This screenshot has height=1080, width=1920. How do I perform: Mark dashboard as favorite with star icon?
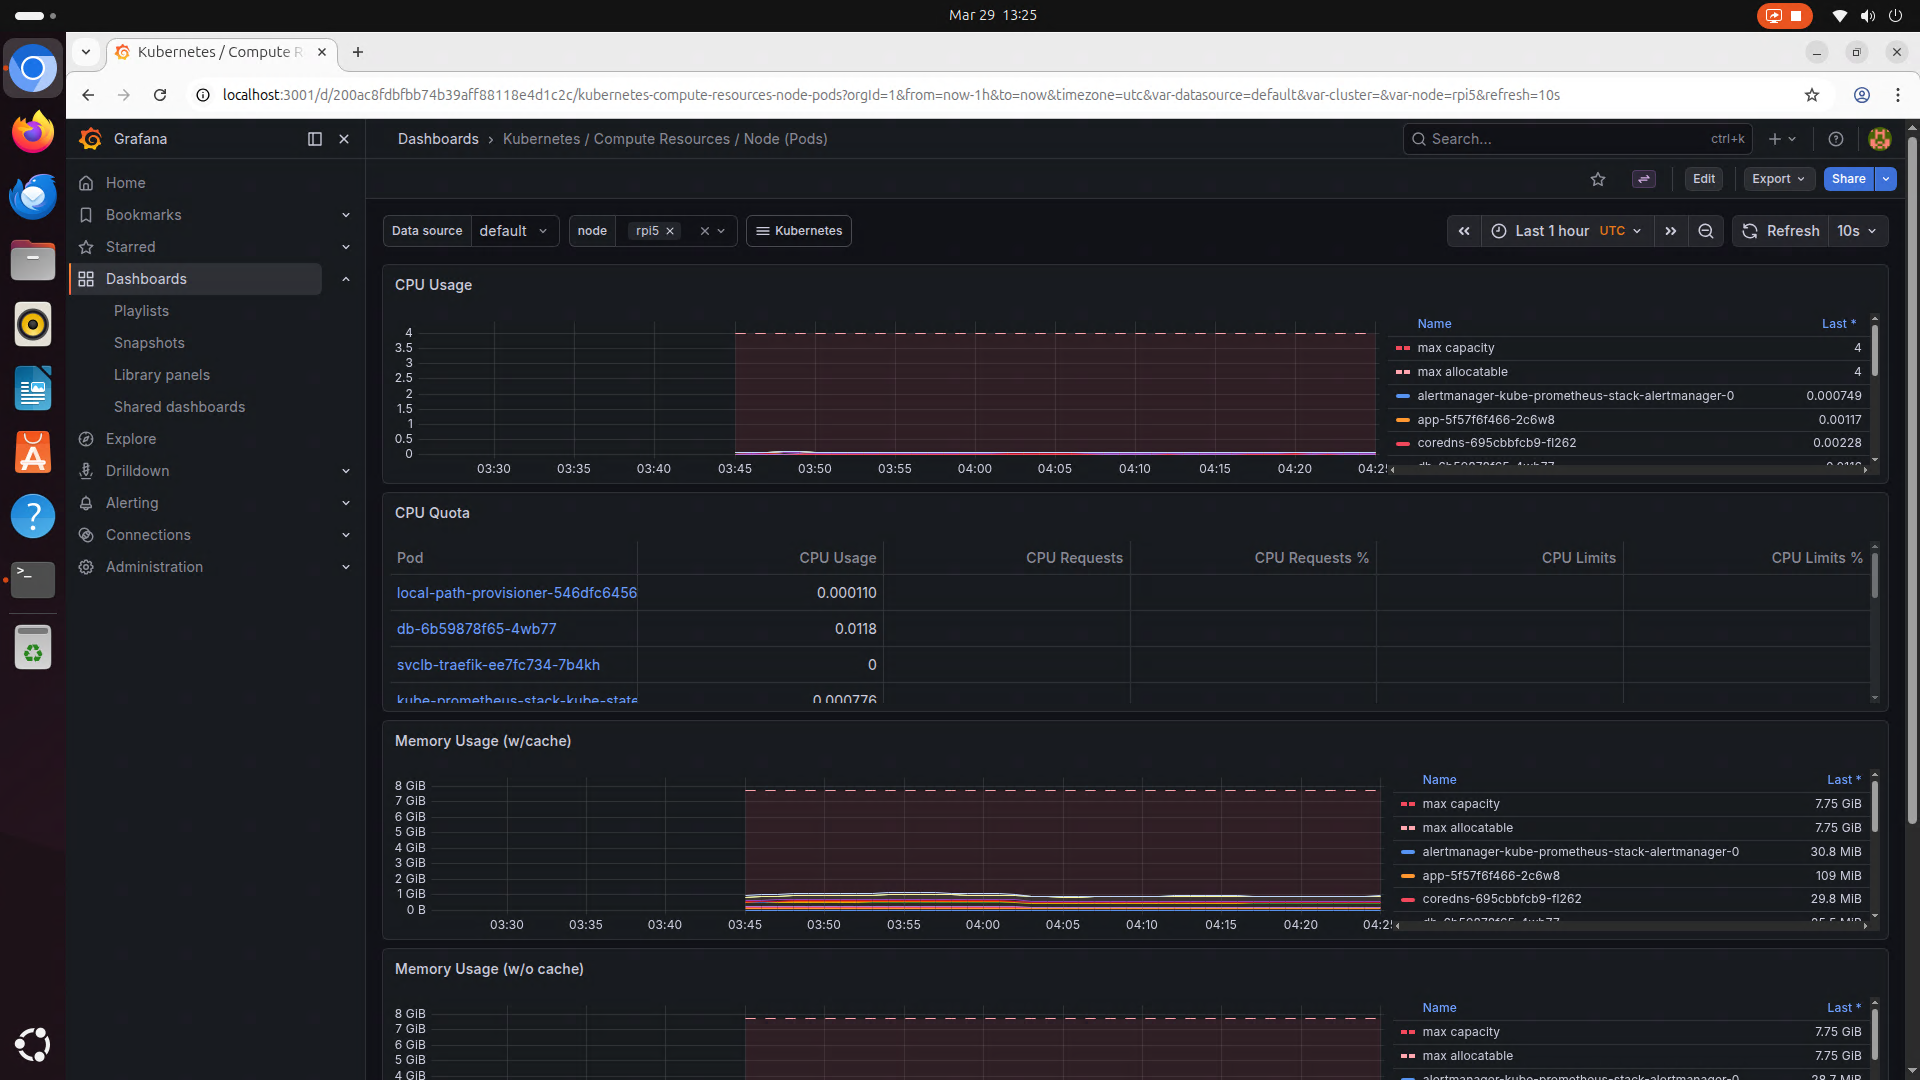click(1598, 179)
